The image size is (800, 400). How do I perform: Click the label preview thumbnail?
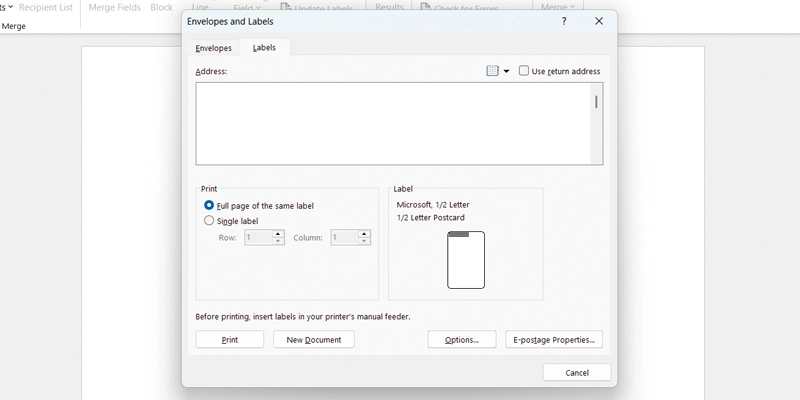coord(466,260)
